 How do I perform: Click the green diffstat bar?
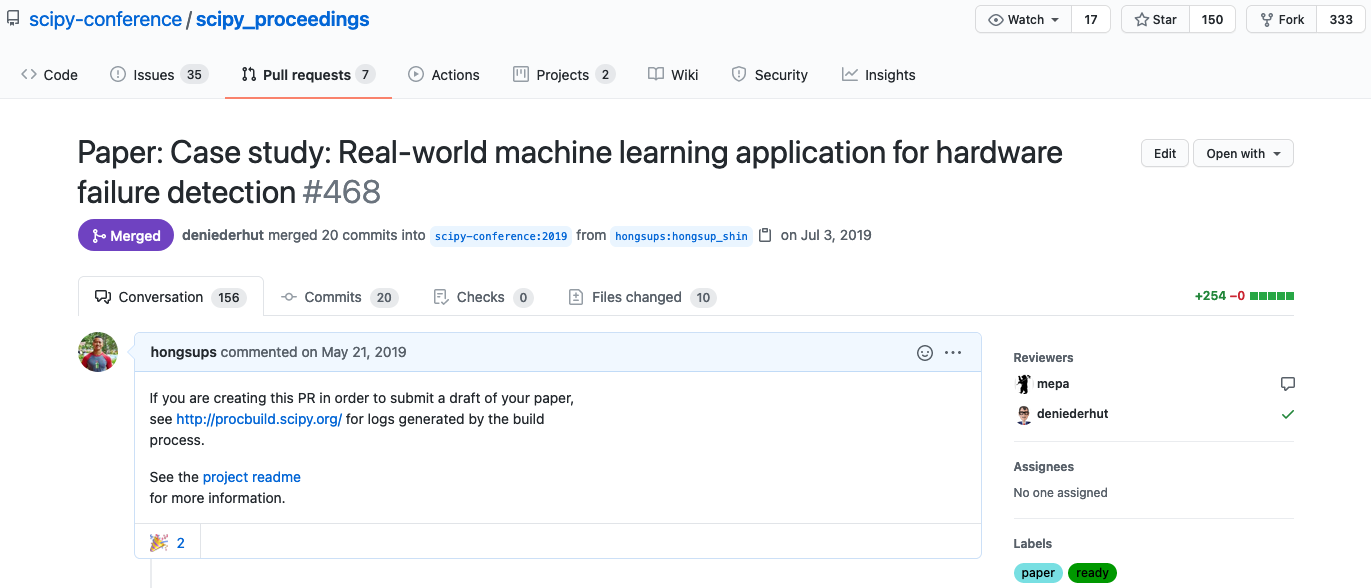(x=1272, y=297)
